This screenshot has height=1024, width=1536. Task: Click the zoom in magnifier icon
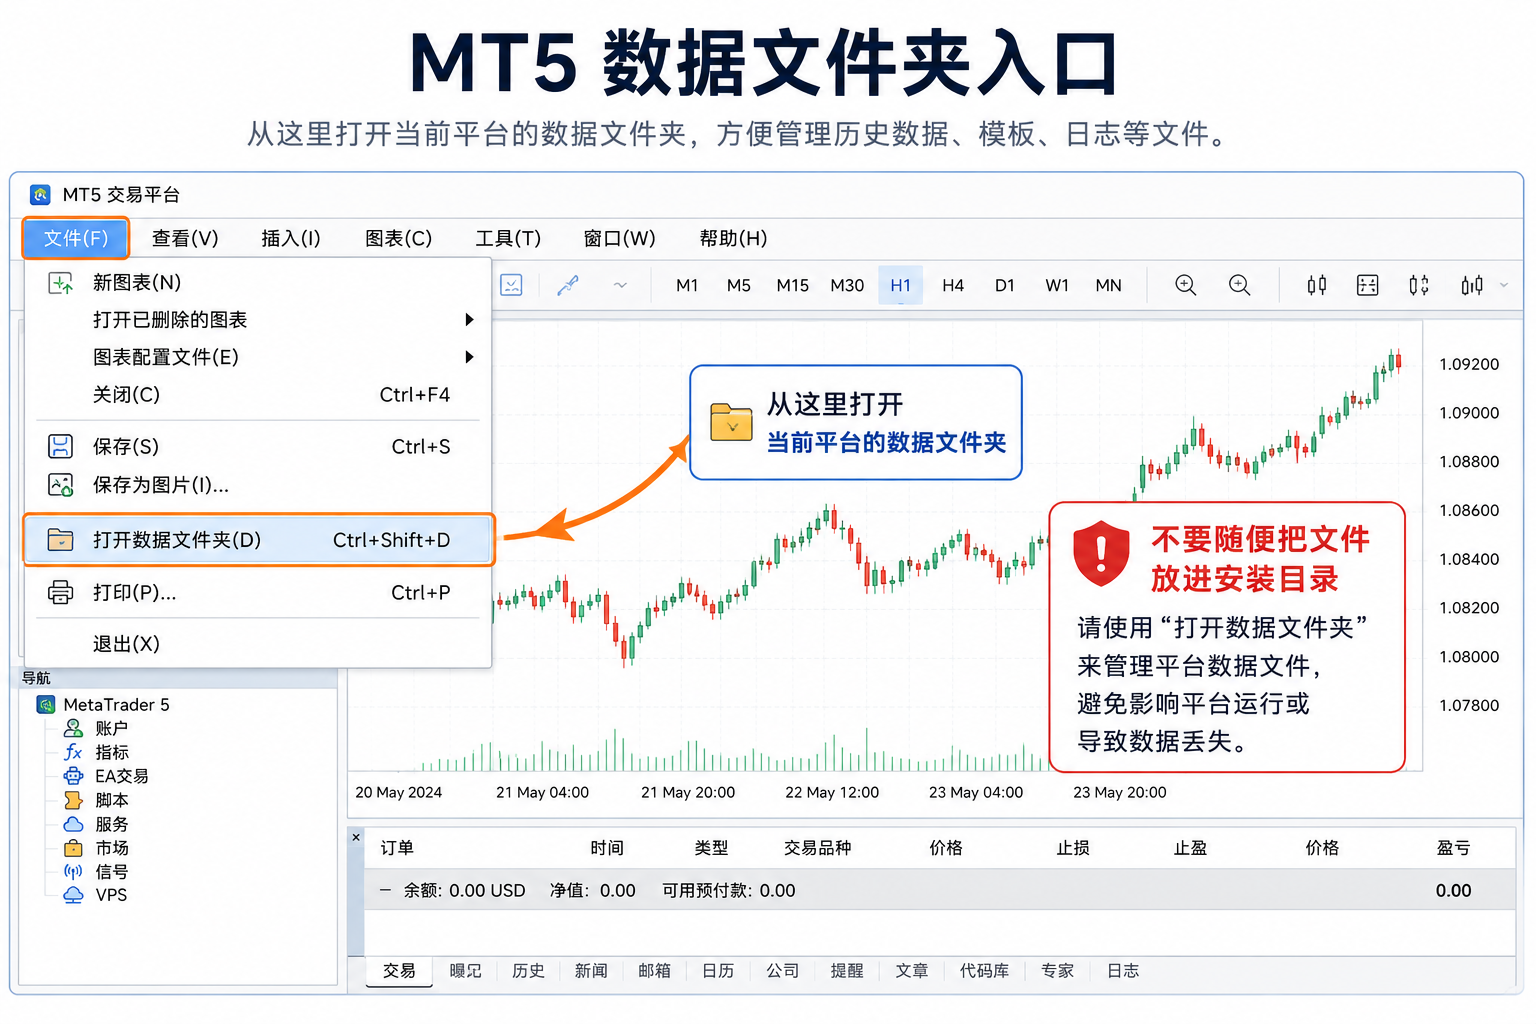1186,285
